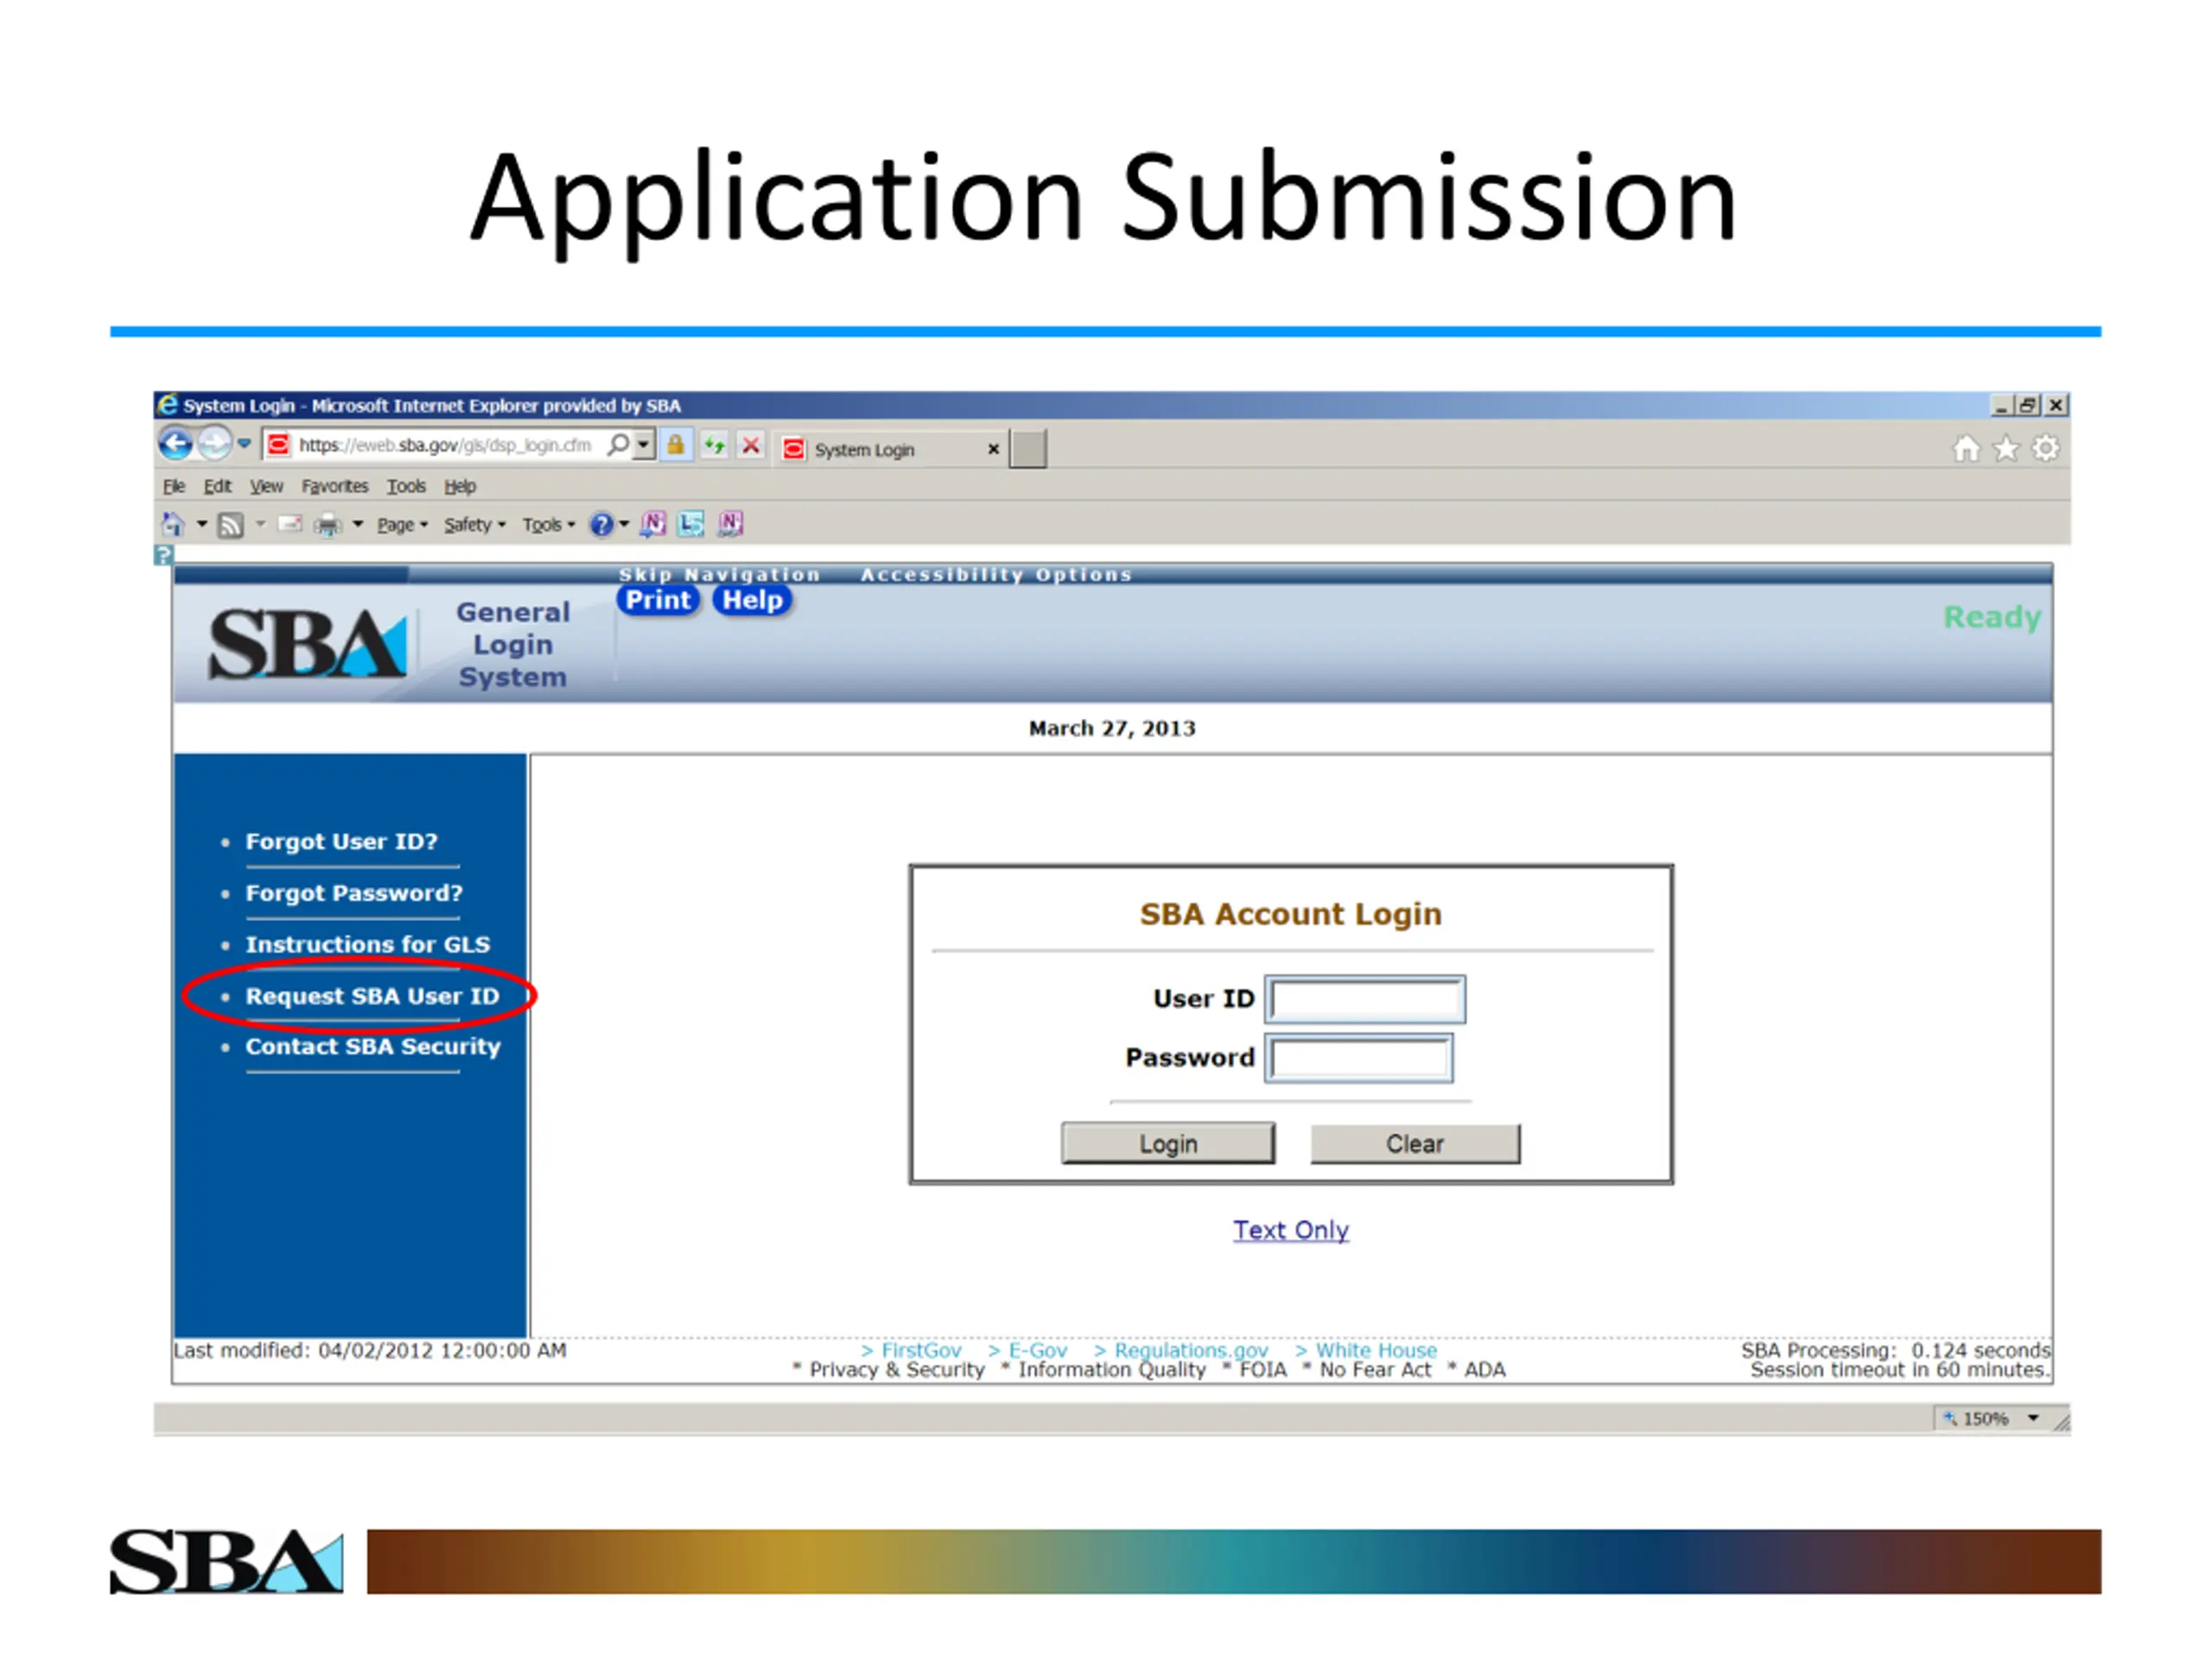Viewport: 2212px width, 1659px height.
Task: Click the Skip Navigation link
Action: tap(719, 575)
